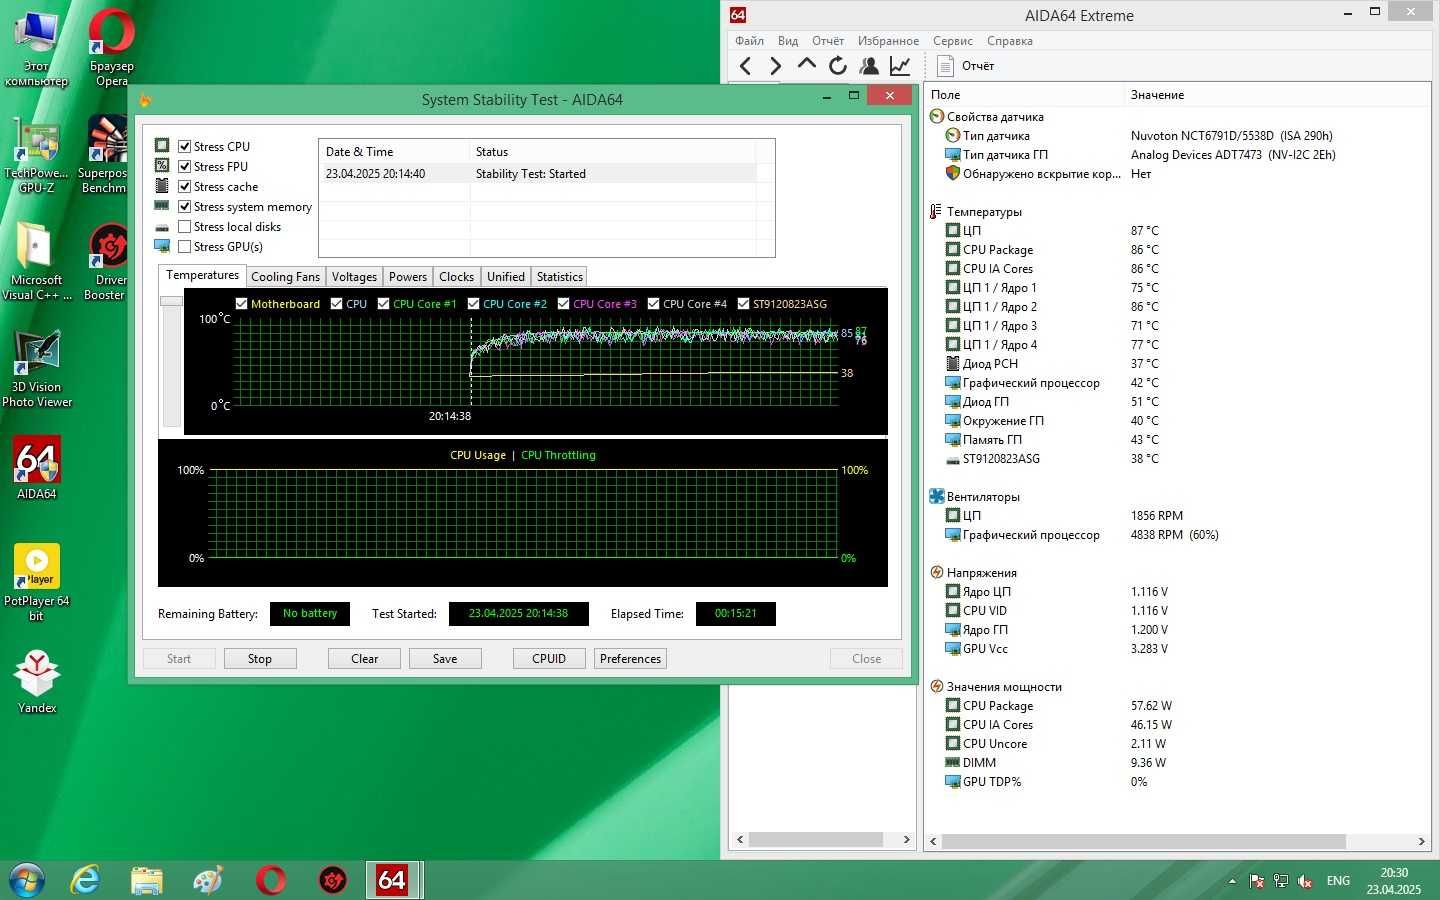Click the Поле column header

1026,95
